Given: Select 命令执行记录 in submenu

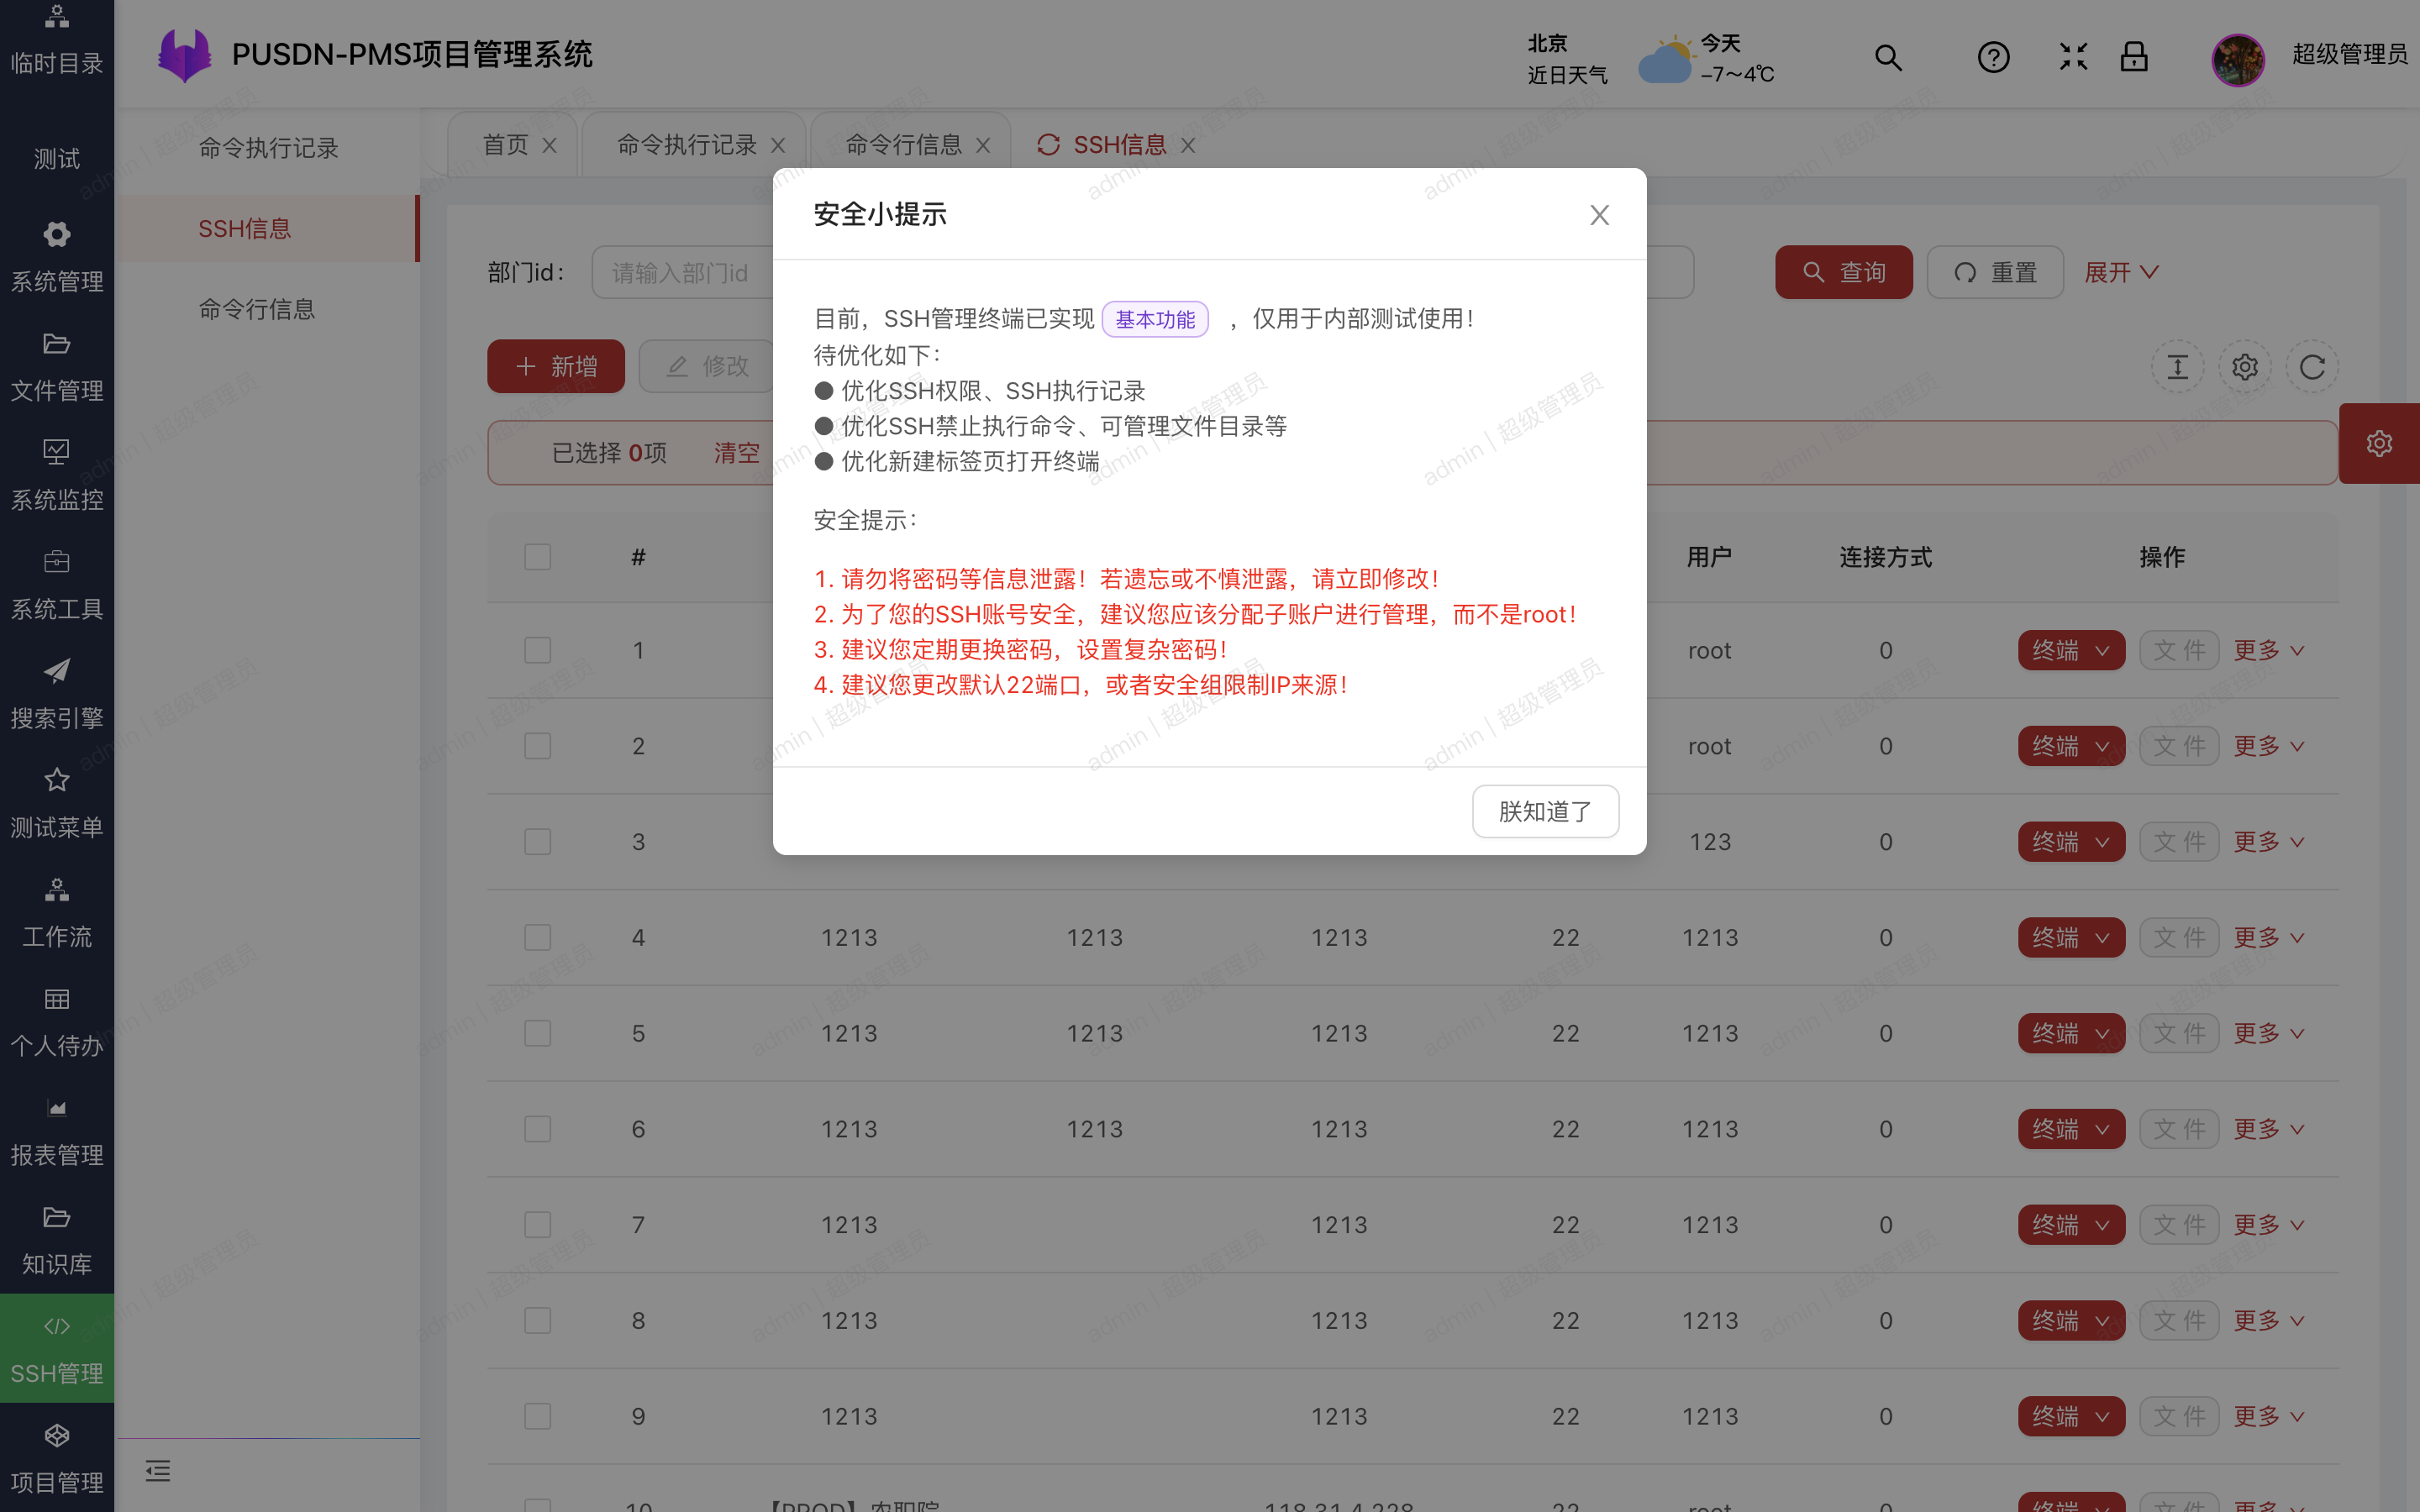Looking at the screenshot, I should pos(268,148).
